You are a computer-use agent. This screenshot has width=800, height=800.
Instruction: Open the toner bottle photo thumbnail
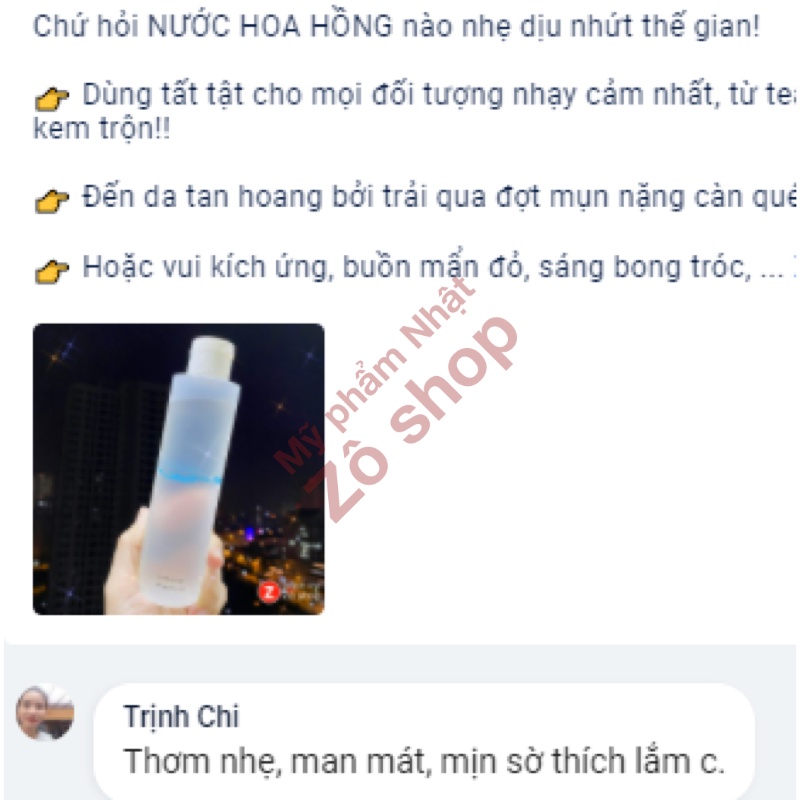point(179,469)
